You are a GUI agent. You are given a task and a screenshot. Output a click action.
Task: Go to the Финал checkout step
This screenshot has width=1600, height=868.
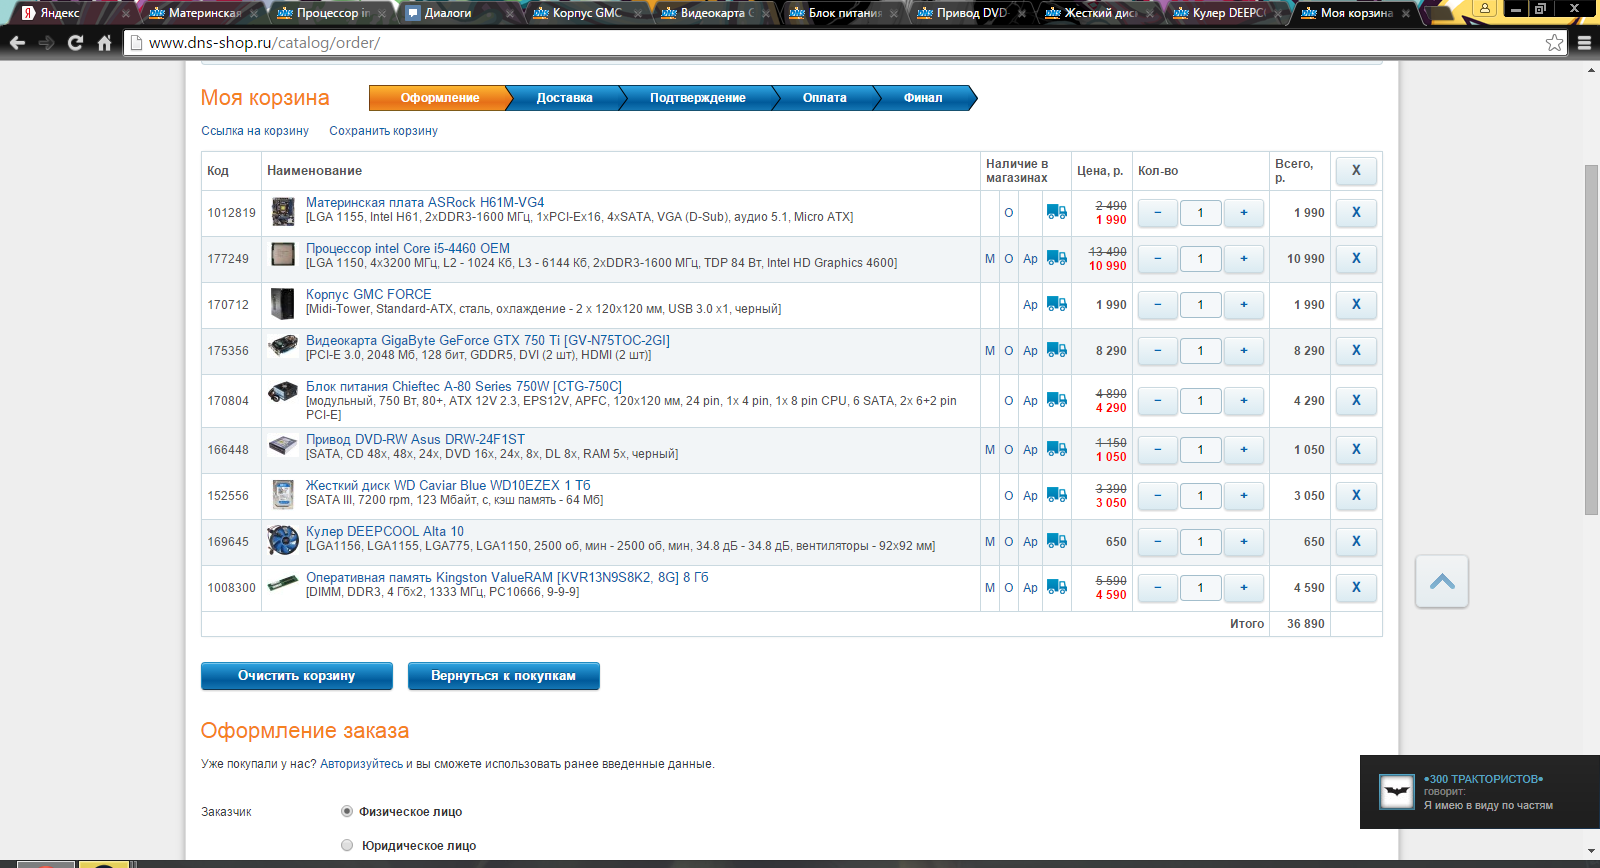tap(923, 98)
